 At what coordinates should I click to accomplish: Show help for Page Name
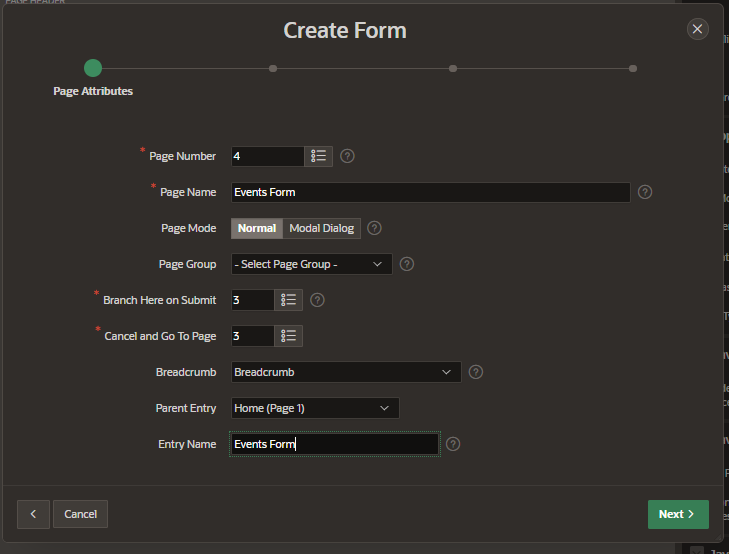(x=645, y=192)
